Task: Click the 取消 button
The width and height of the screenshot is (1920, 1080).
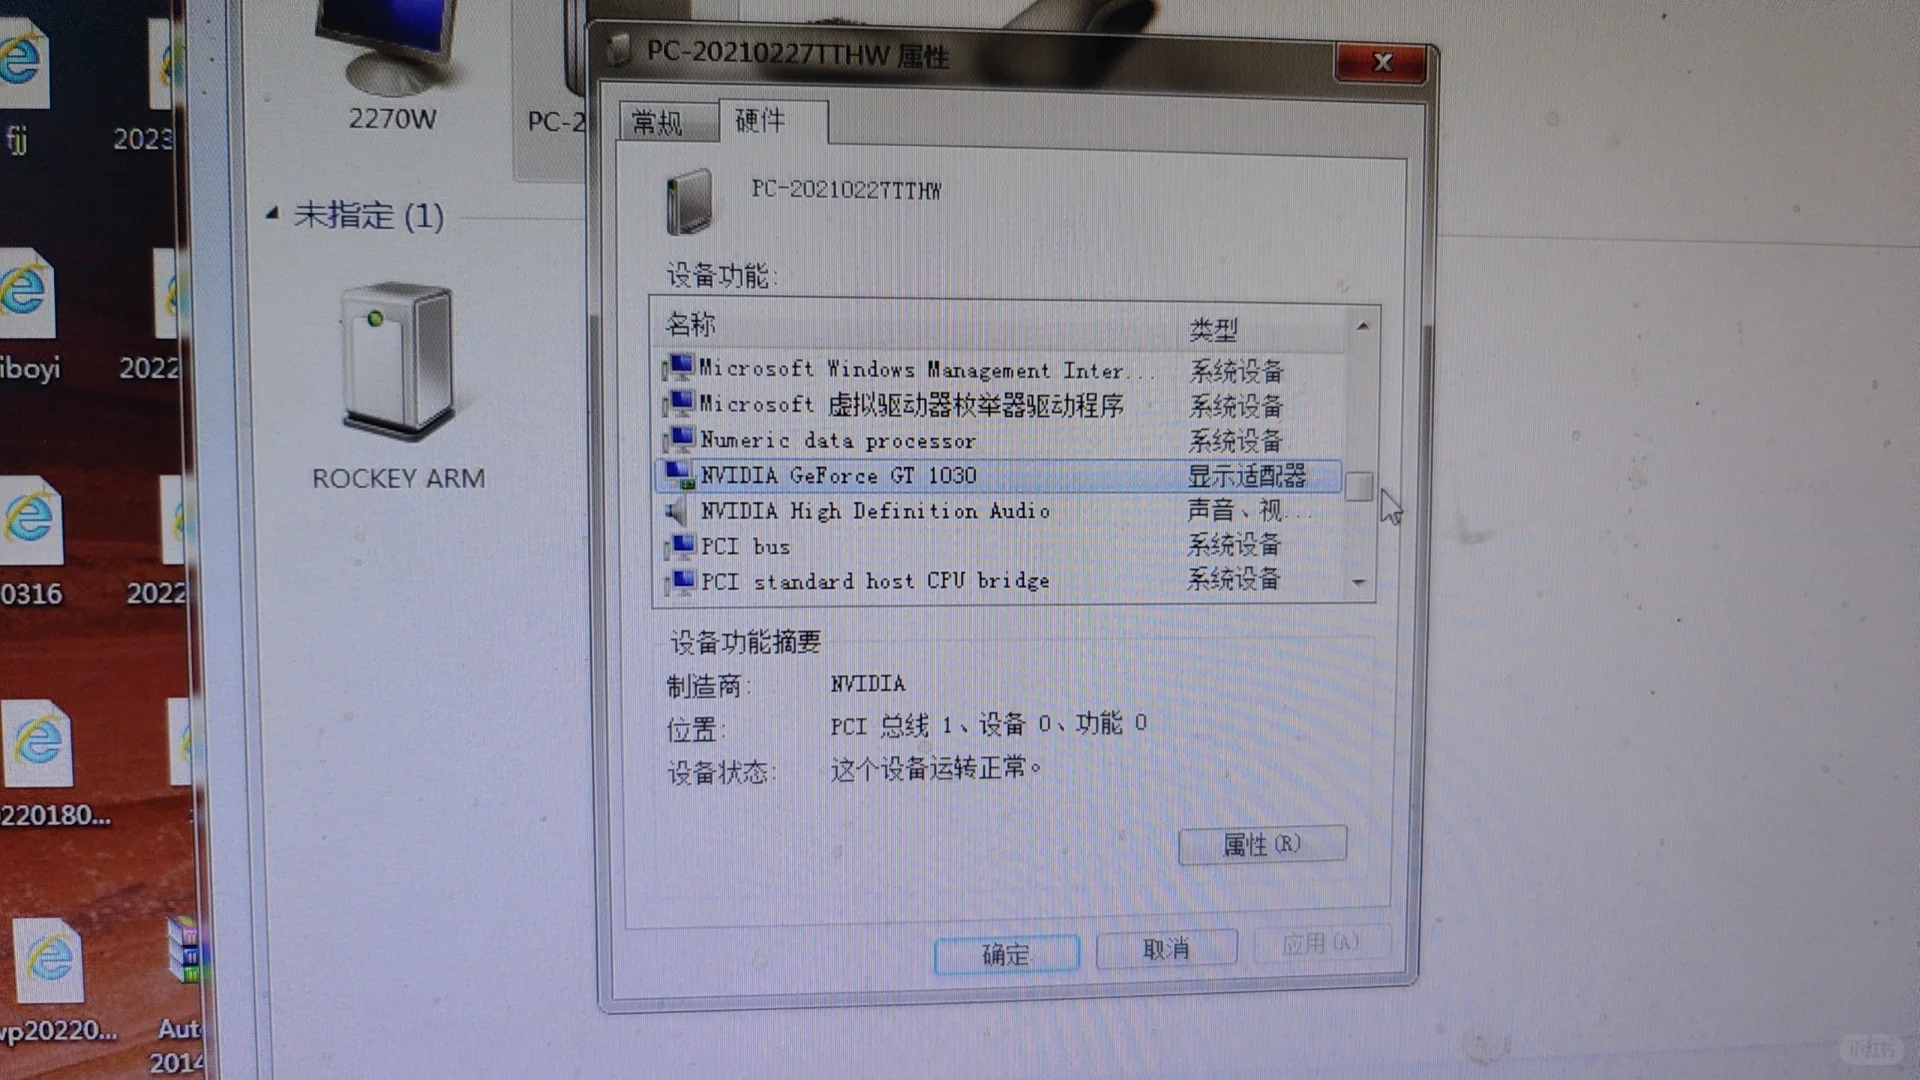Action: (1166, 948)
